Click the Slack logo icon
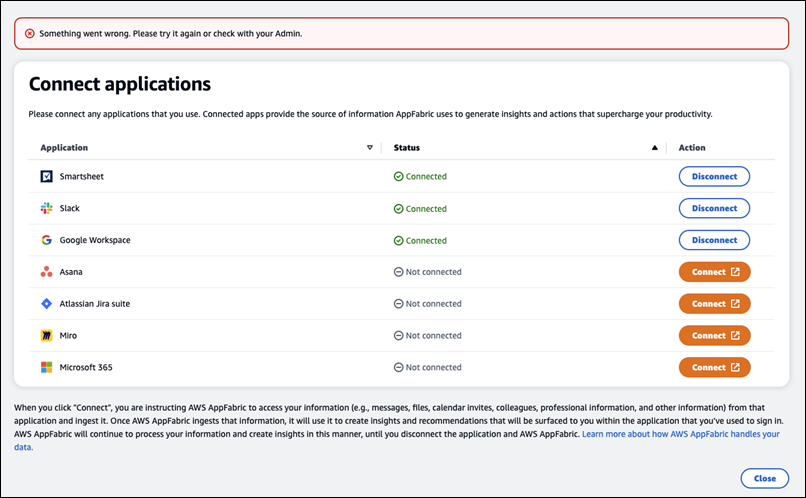Viewport: 806px width, 498px height. pyautogui.click(x=46, y=208)
